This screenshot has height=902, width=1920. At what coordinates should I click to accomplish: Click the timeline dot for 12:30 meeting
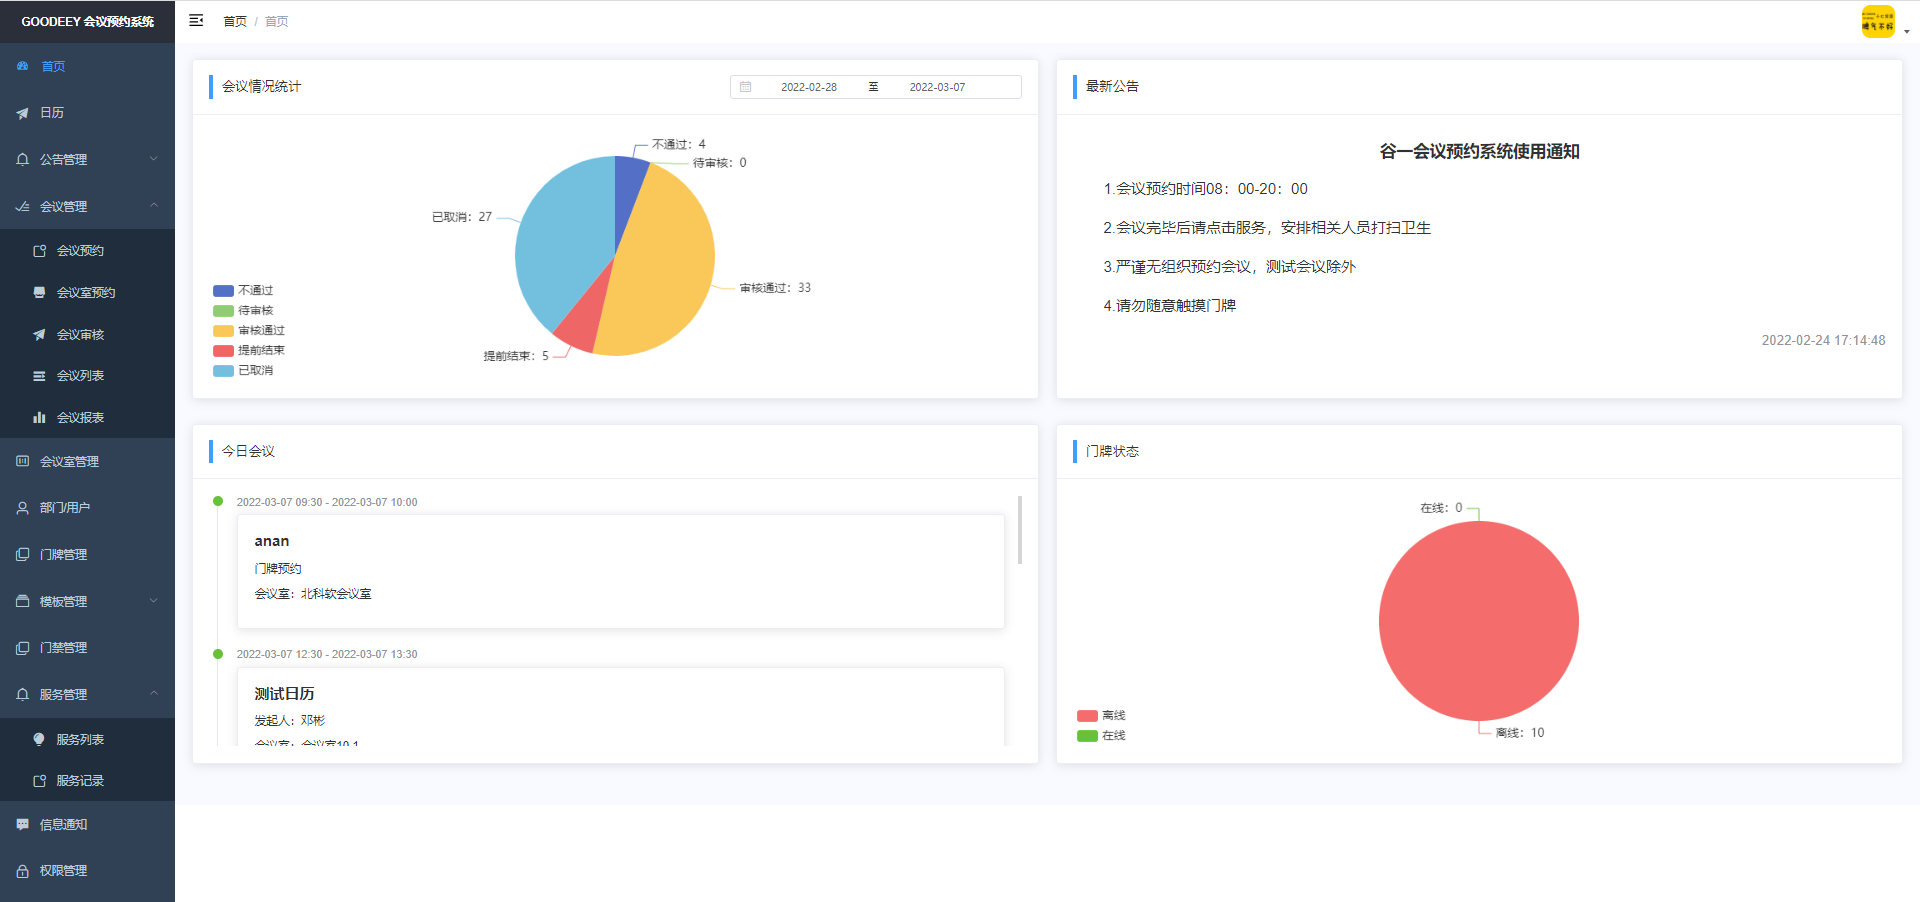pos(218,654)
